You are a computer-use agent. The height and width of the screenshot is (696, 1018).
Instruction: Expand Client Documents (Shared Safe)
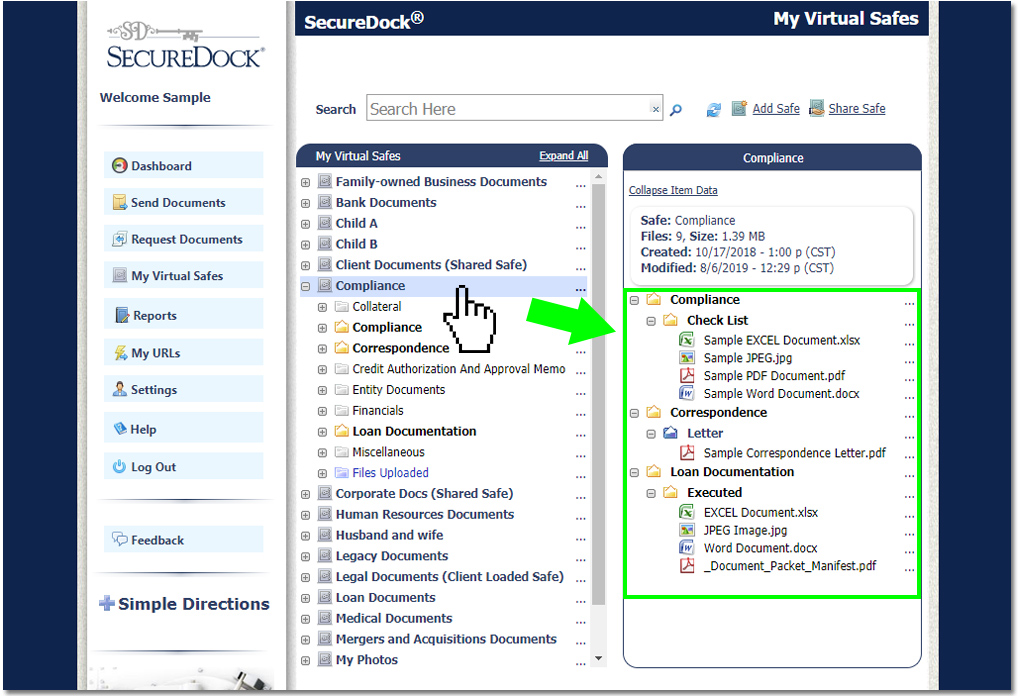coord(305,266)
